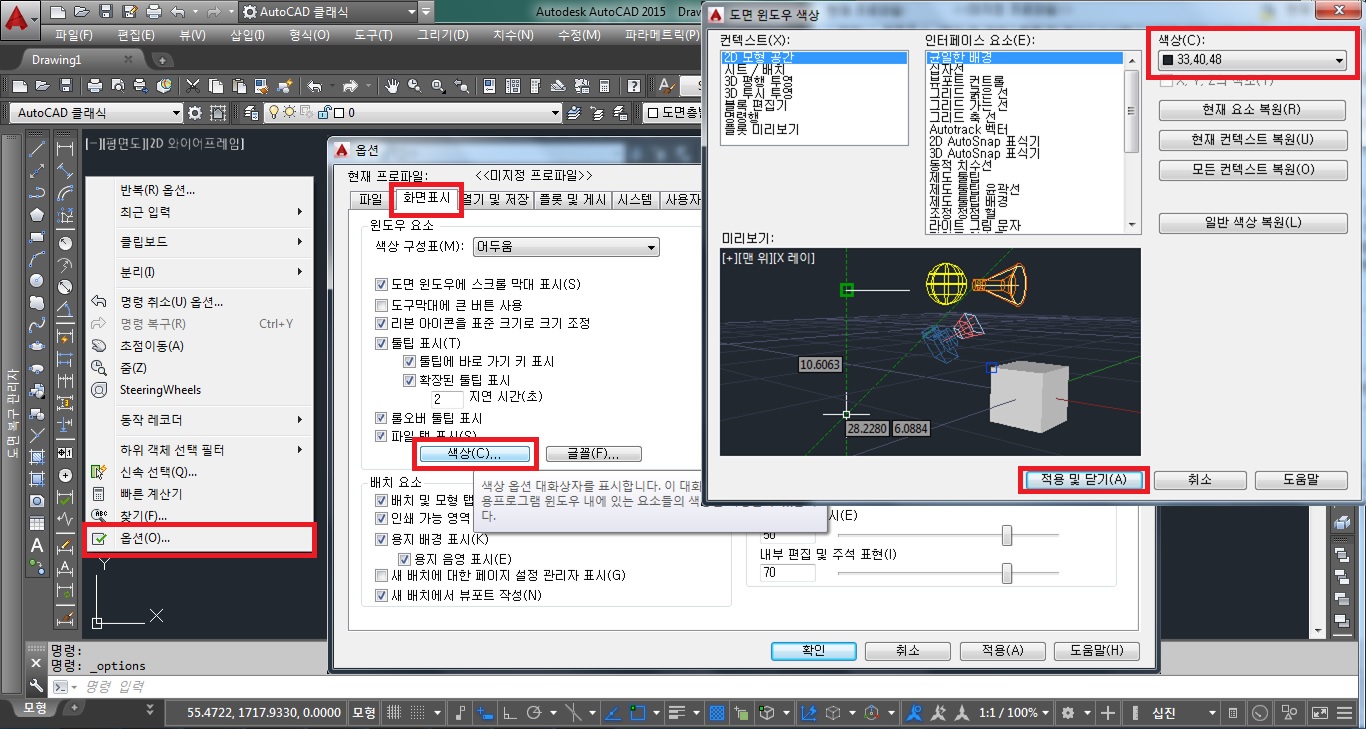Open 파일(F) menu in menu bar
The width and height of the screenshot is (1366, 729).
[x=74, y=35]
